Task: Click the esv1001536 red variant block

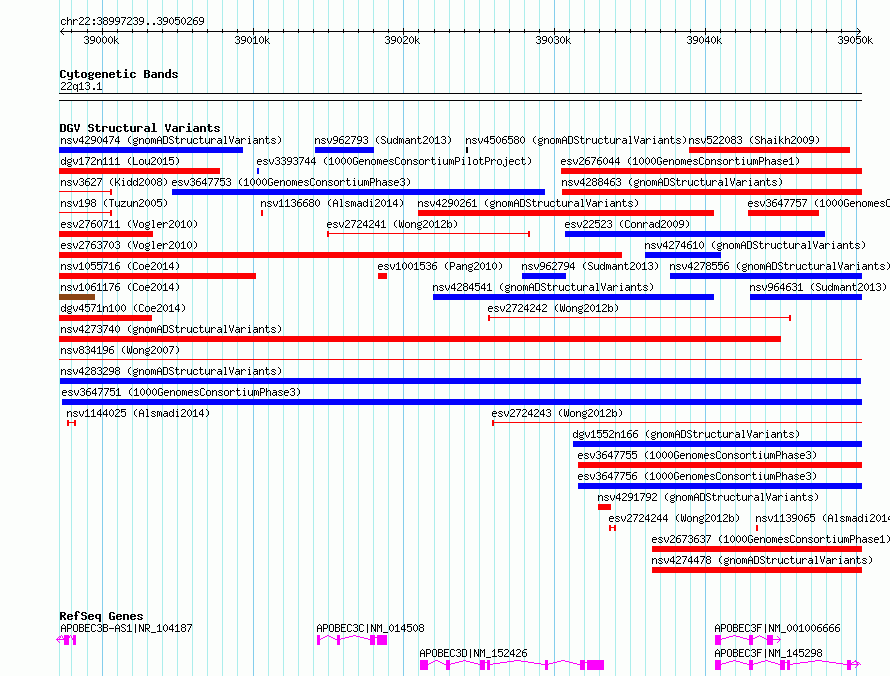Action: tap(383, 276)
